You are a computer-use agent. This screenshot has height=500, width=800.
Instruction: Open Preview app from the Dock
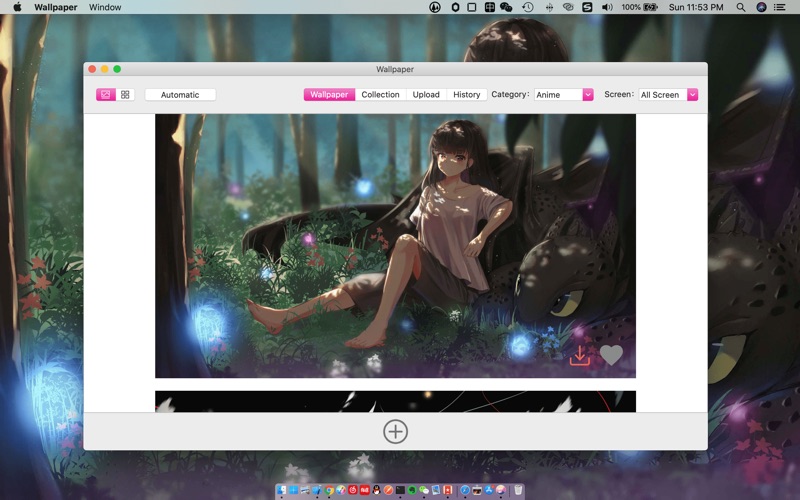pyautogui.click(x=436, y=490)
